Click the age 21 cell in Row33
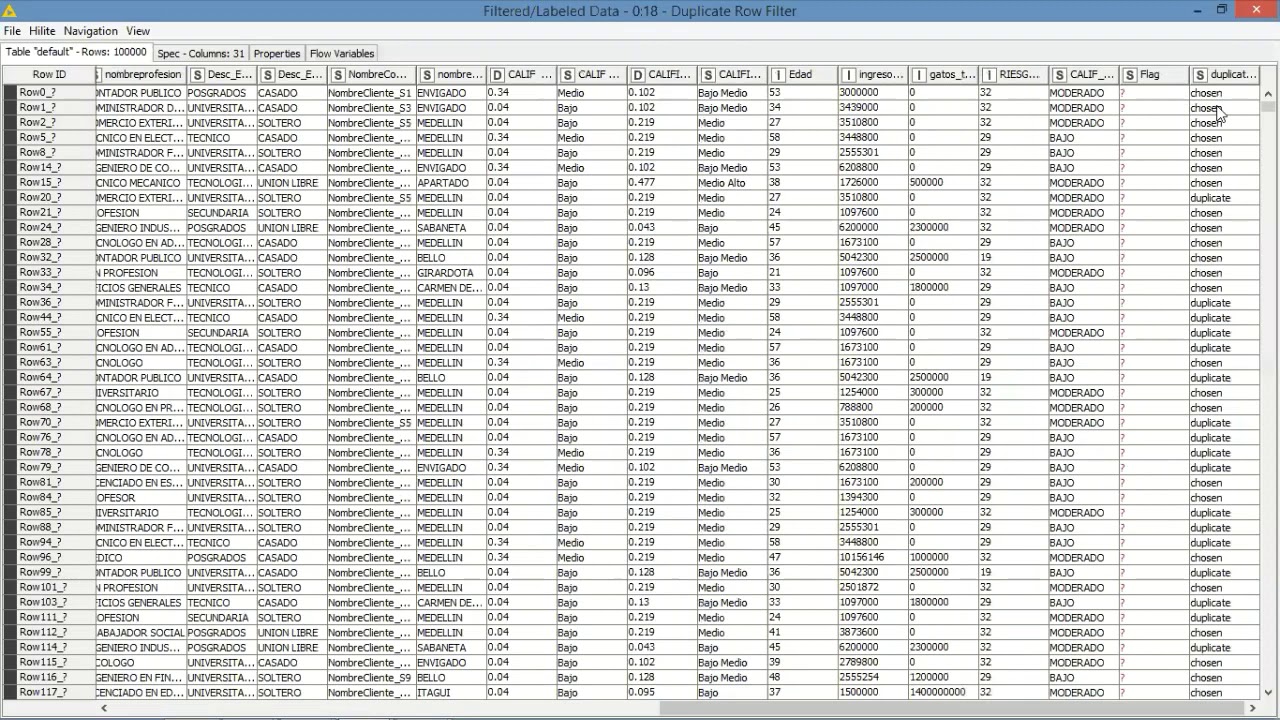Screen dimensions: 1280x720 tap(801, 273)
